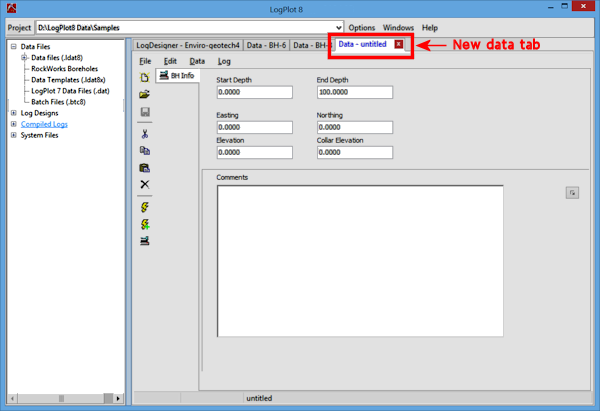Close the Data - untitled tab
The width and height of the screenshot is (600, 411).
tap(399, 45)
